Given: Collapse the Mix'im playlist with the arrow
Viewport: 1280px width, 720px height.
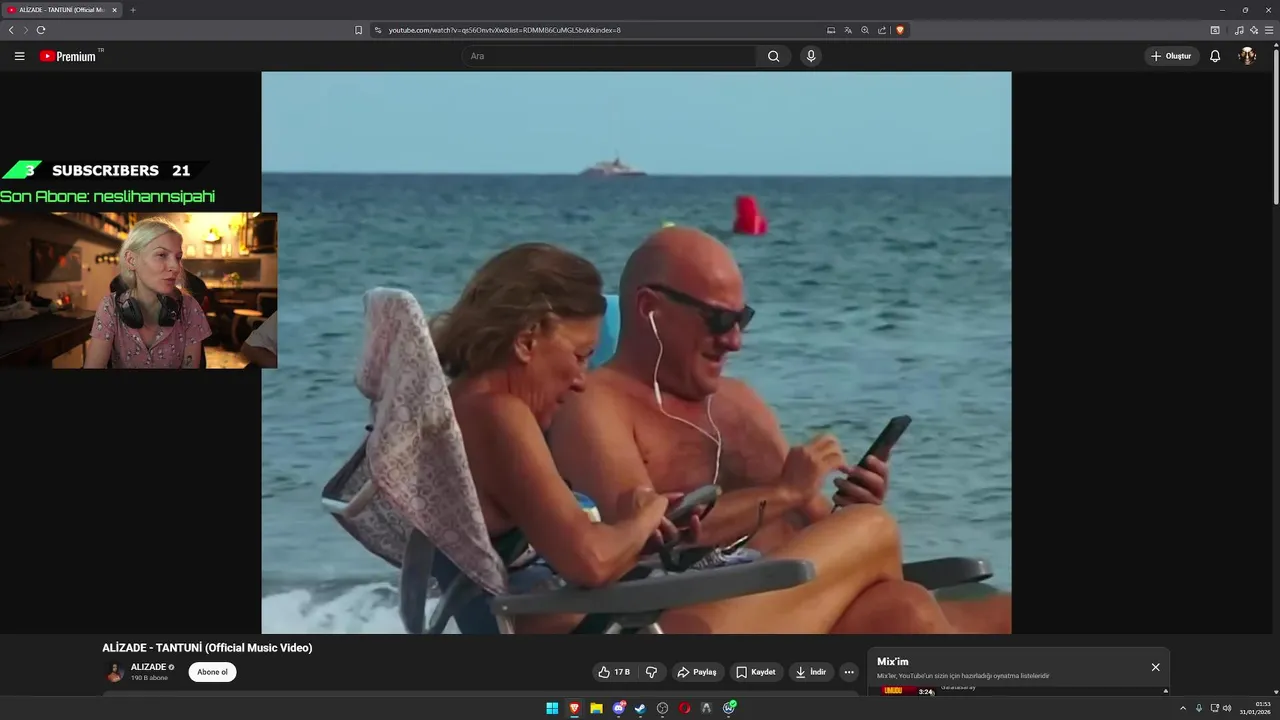Looking at the screenshot, I should pos(1165,691).
